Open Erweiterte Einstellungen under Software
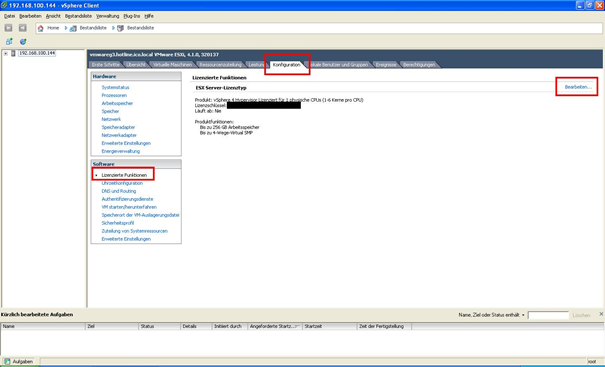This screenshot has height=367, width=605. [126, 239]
